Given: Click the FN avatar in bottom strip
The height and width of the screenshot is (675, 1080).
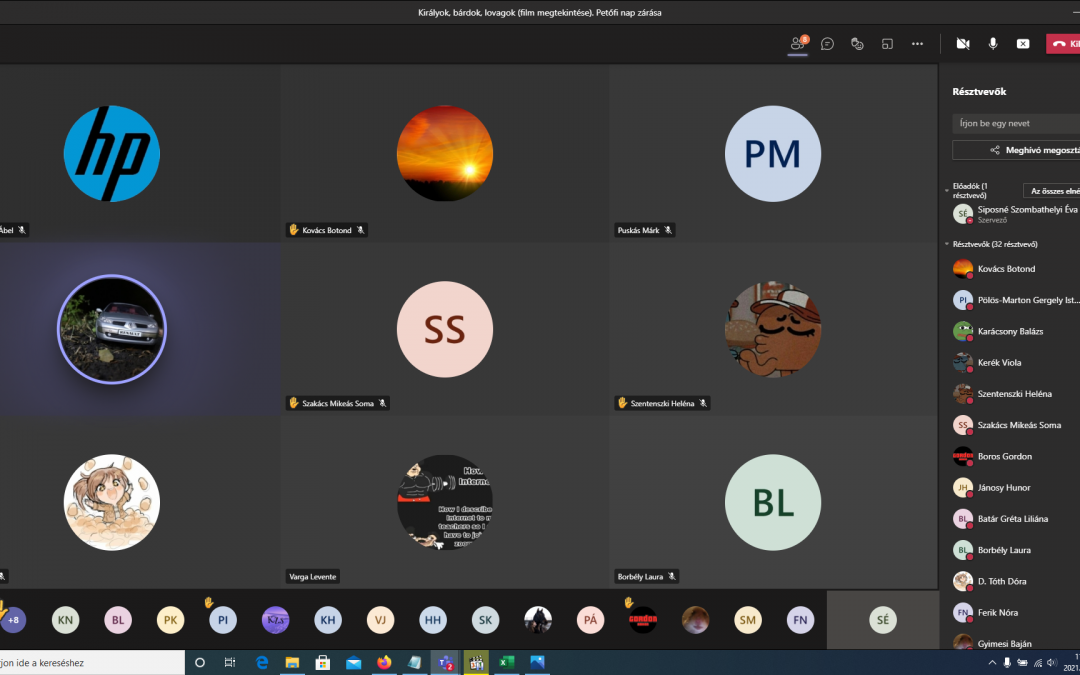Looking at the screenshot, I should pos(800,620).
